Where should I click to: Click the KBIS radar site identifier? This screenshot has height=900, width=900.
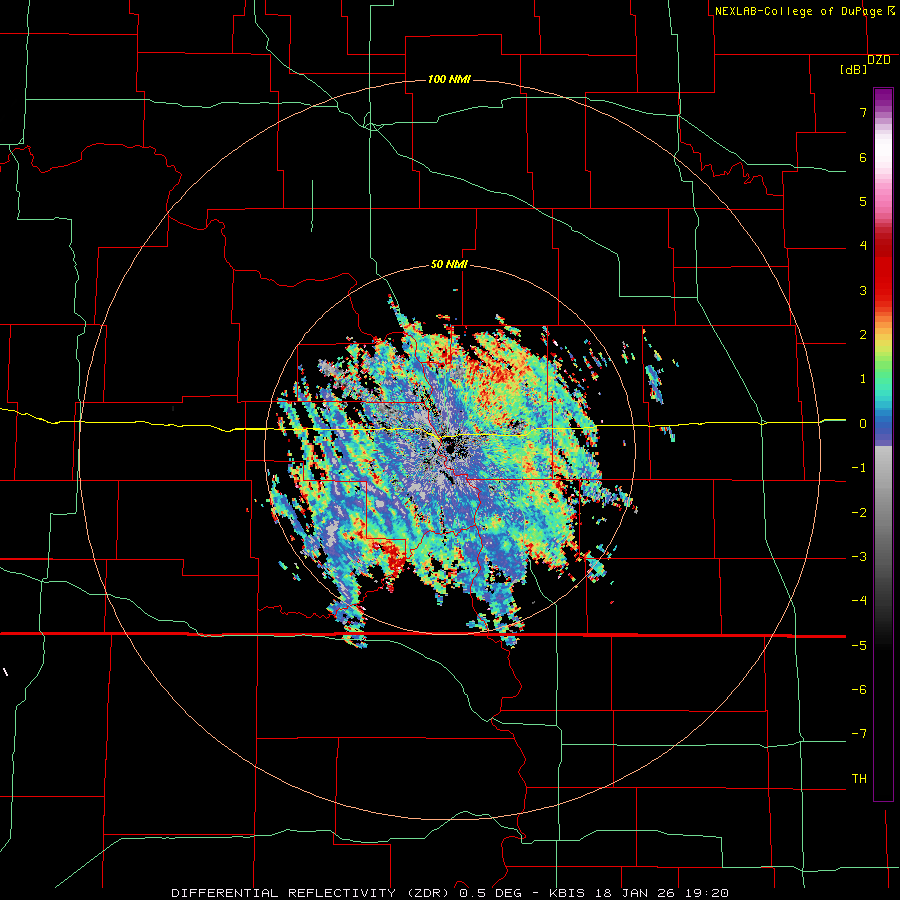coord(567,893)
